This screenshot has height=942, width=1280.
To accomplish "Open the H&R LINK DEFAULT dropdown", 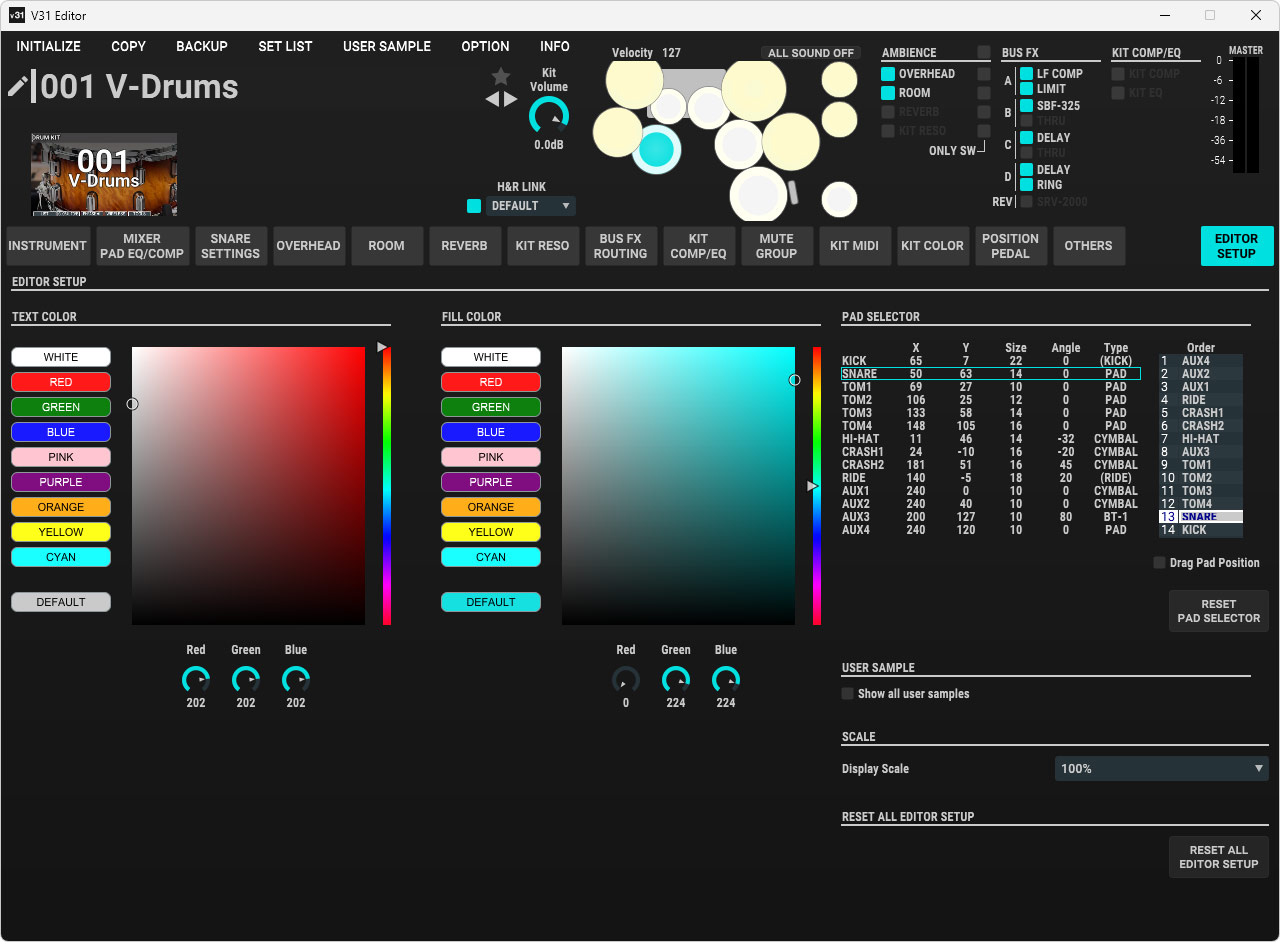I will point(531,206).
